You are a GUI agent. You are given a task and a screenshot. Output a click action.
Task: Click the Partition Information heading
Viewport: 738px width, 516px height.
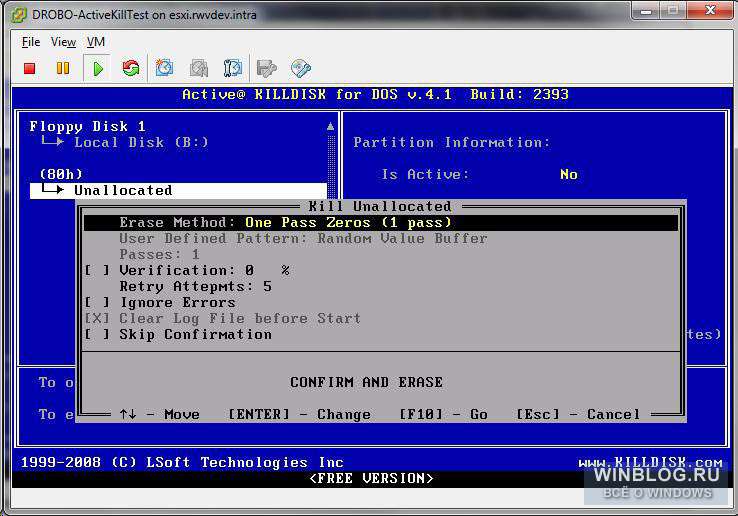451,142
